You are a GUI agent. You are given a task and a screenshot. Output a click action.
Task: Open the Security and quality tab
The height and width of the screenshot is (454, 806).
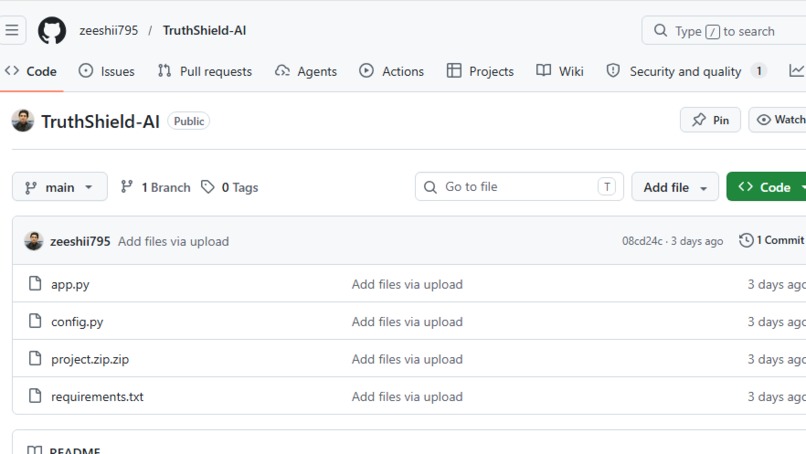pyautogui.click(x=686, y=71)
